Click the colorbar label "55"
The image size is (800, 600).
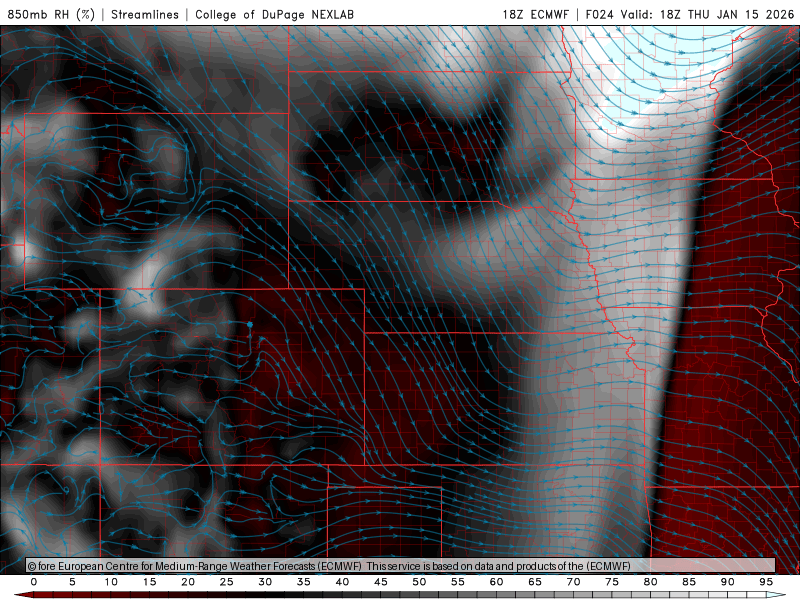tap(458, 582)
